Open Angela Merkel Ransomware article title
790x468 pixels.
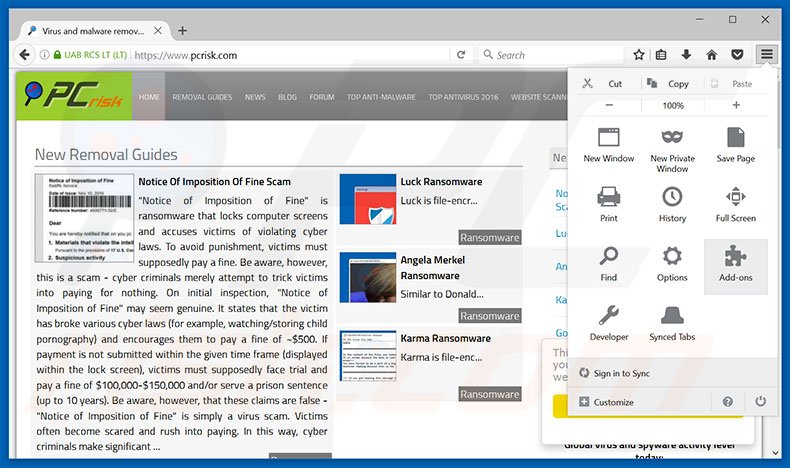pyautogui.click(x=432, y=268)
